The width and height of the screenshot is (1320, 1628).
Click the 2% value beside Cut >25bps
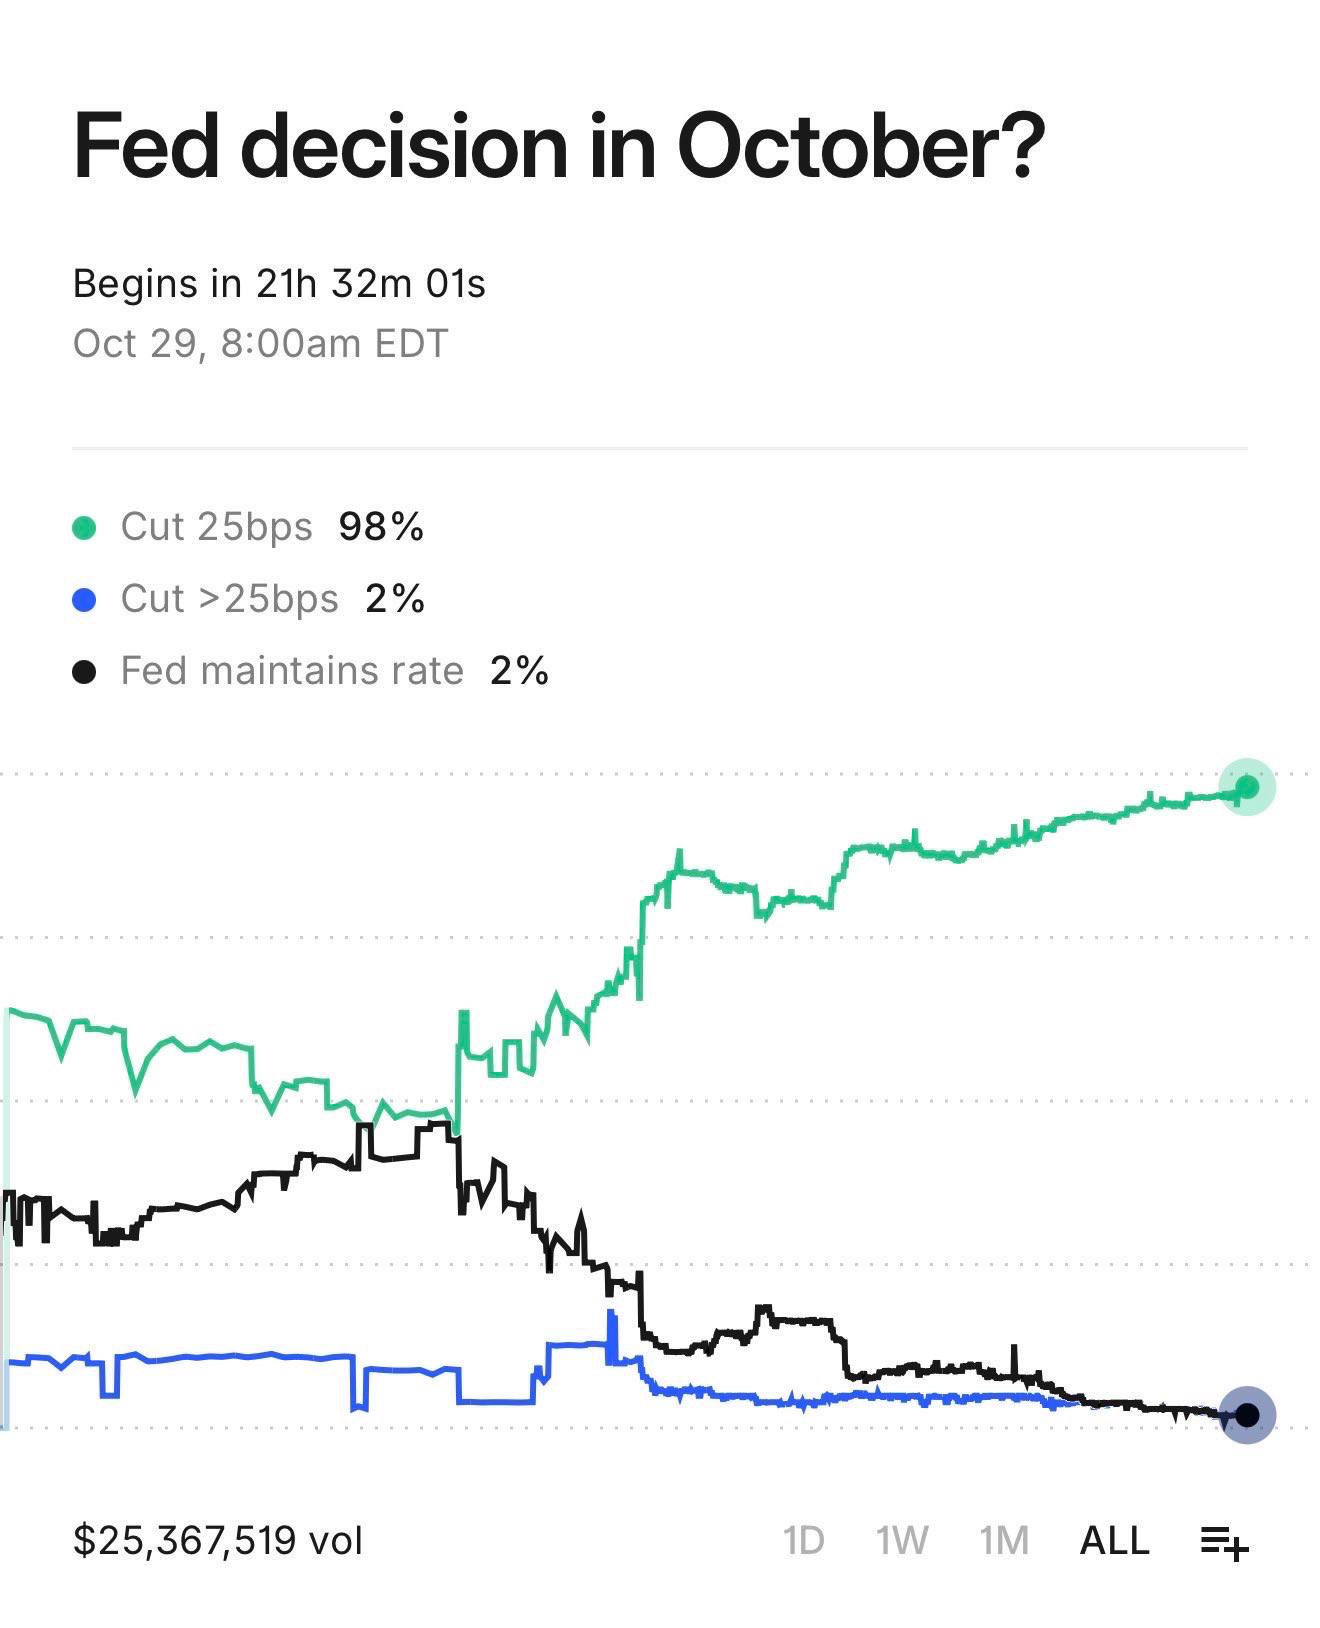click(395, 599)
